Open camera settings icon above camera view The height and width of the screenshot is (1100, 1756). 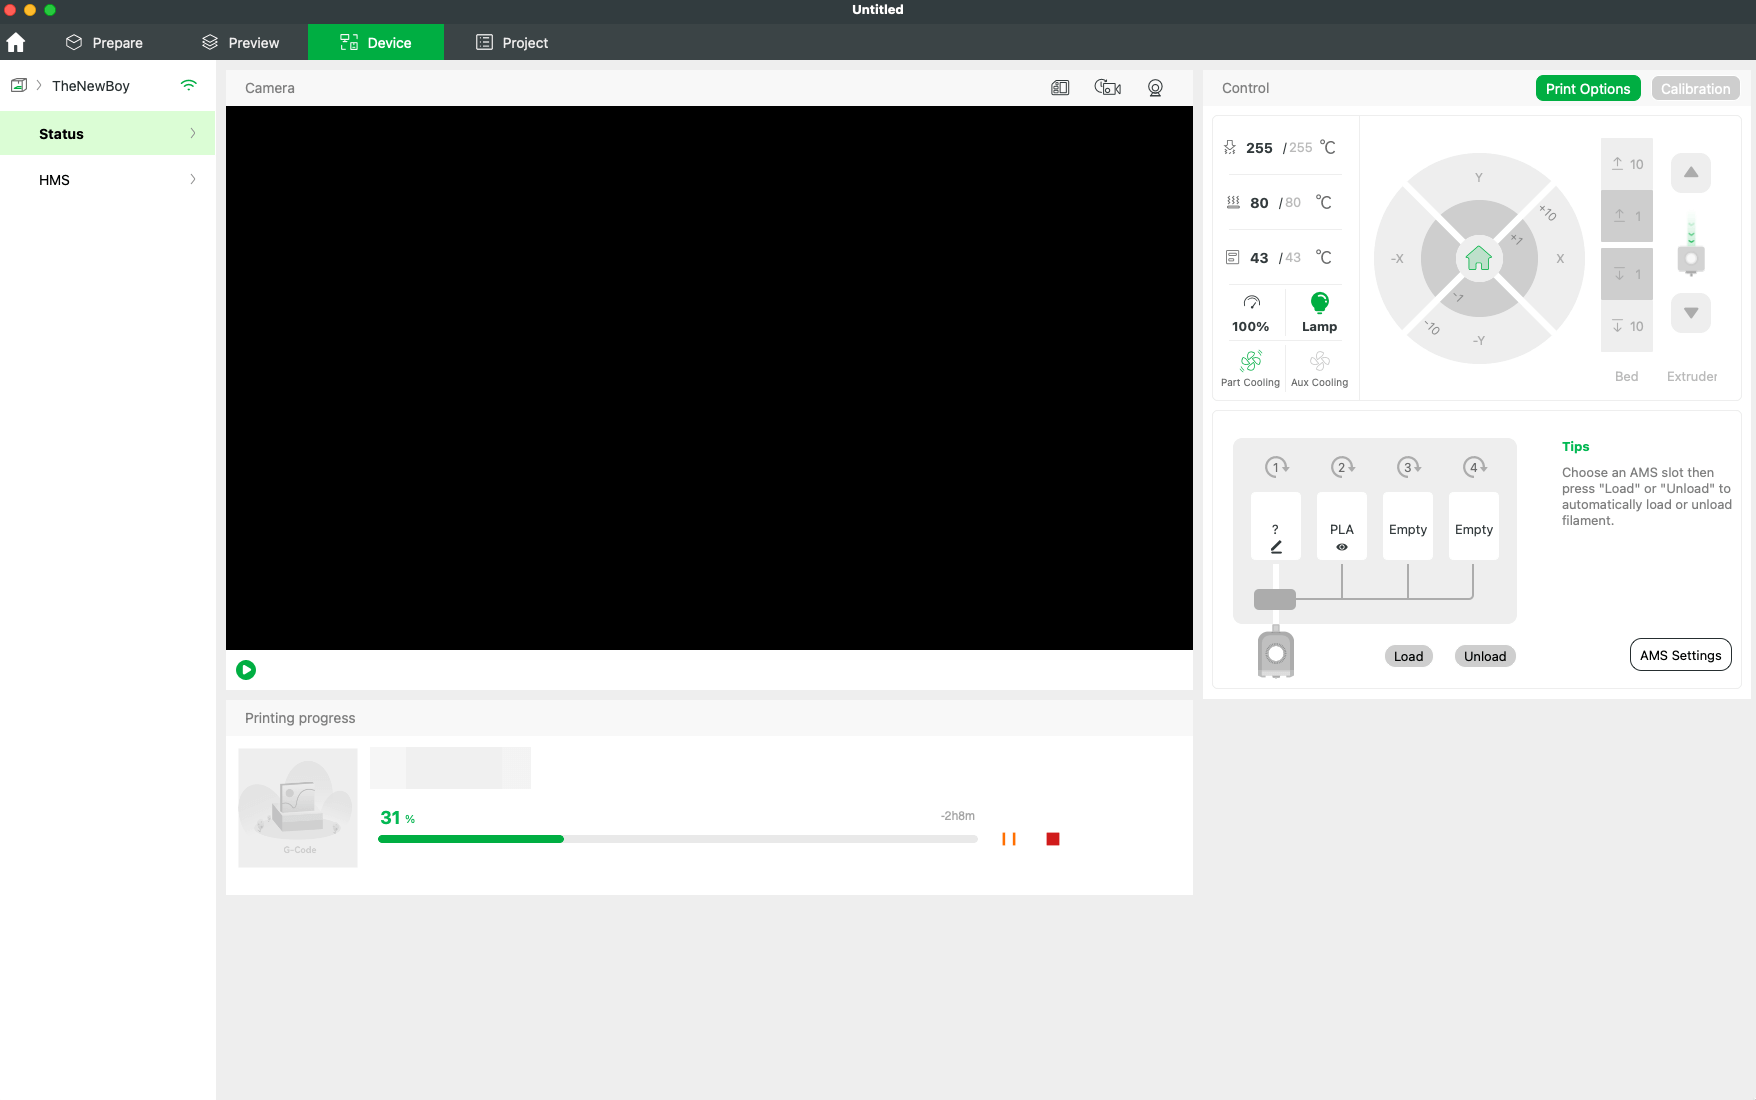pos(1155,88)
